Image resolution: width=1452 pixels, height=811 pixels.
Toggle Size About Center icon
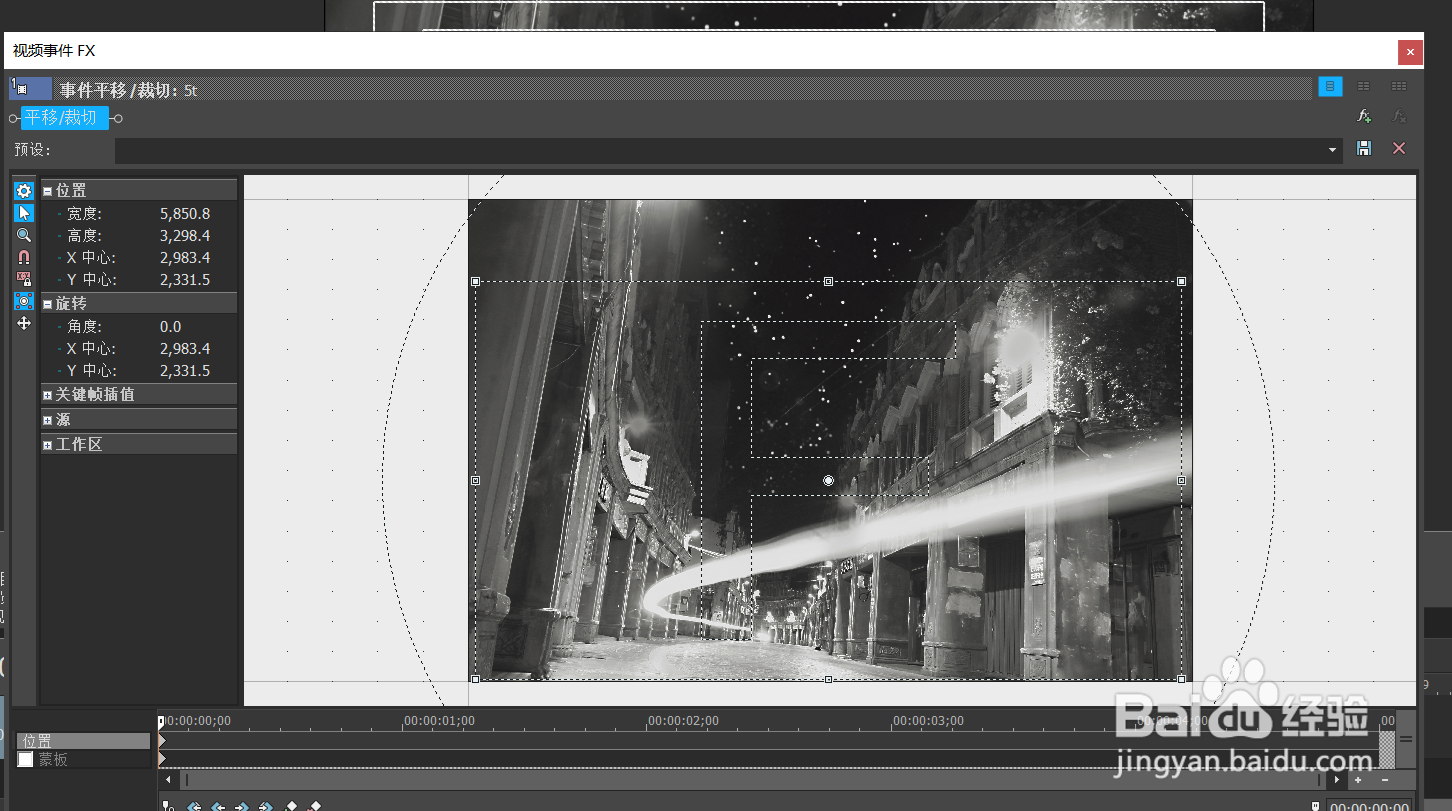[24, 301]
